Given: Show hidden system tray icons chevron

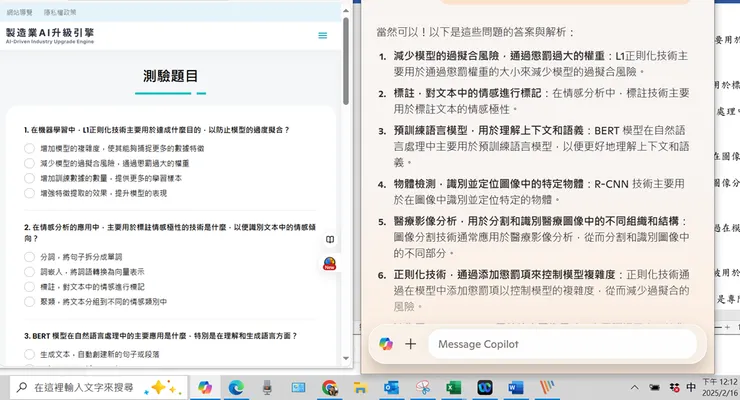Looking at the screenshot, I should coord(634,388).
